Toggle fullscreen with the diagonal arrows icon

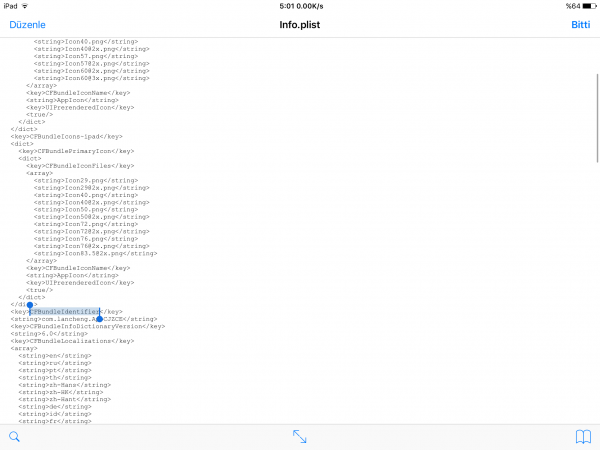300,437
